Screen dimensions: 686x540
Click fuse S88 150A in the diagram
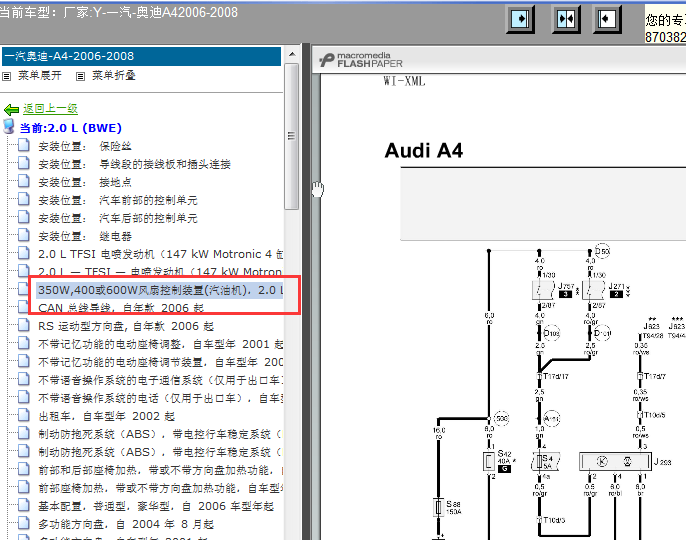coord(438,508)
